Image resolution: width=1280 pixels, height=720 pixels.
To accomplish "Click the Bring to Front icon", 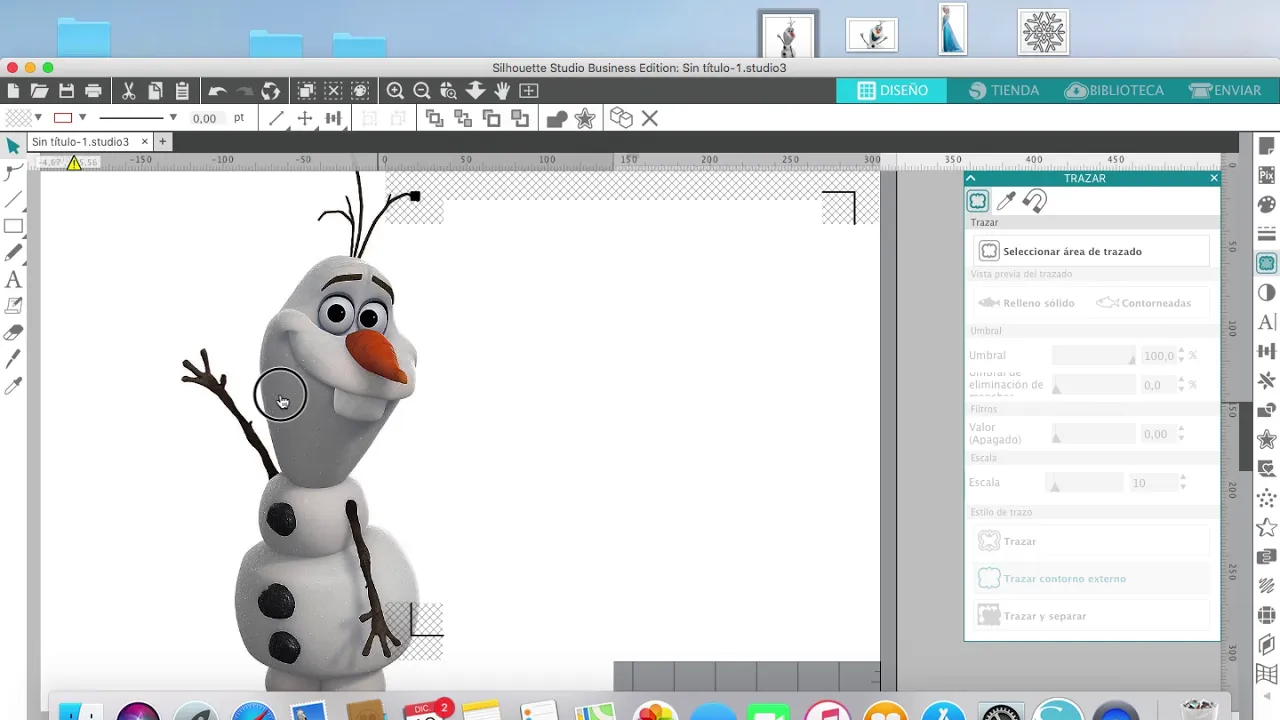I will click(434, 118).
